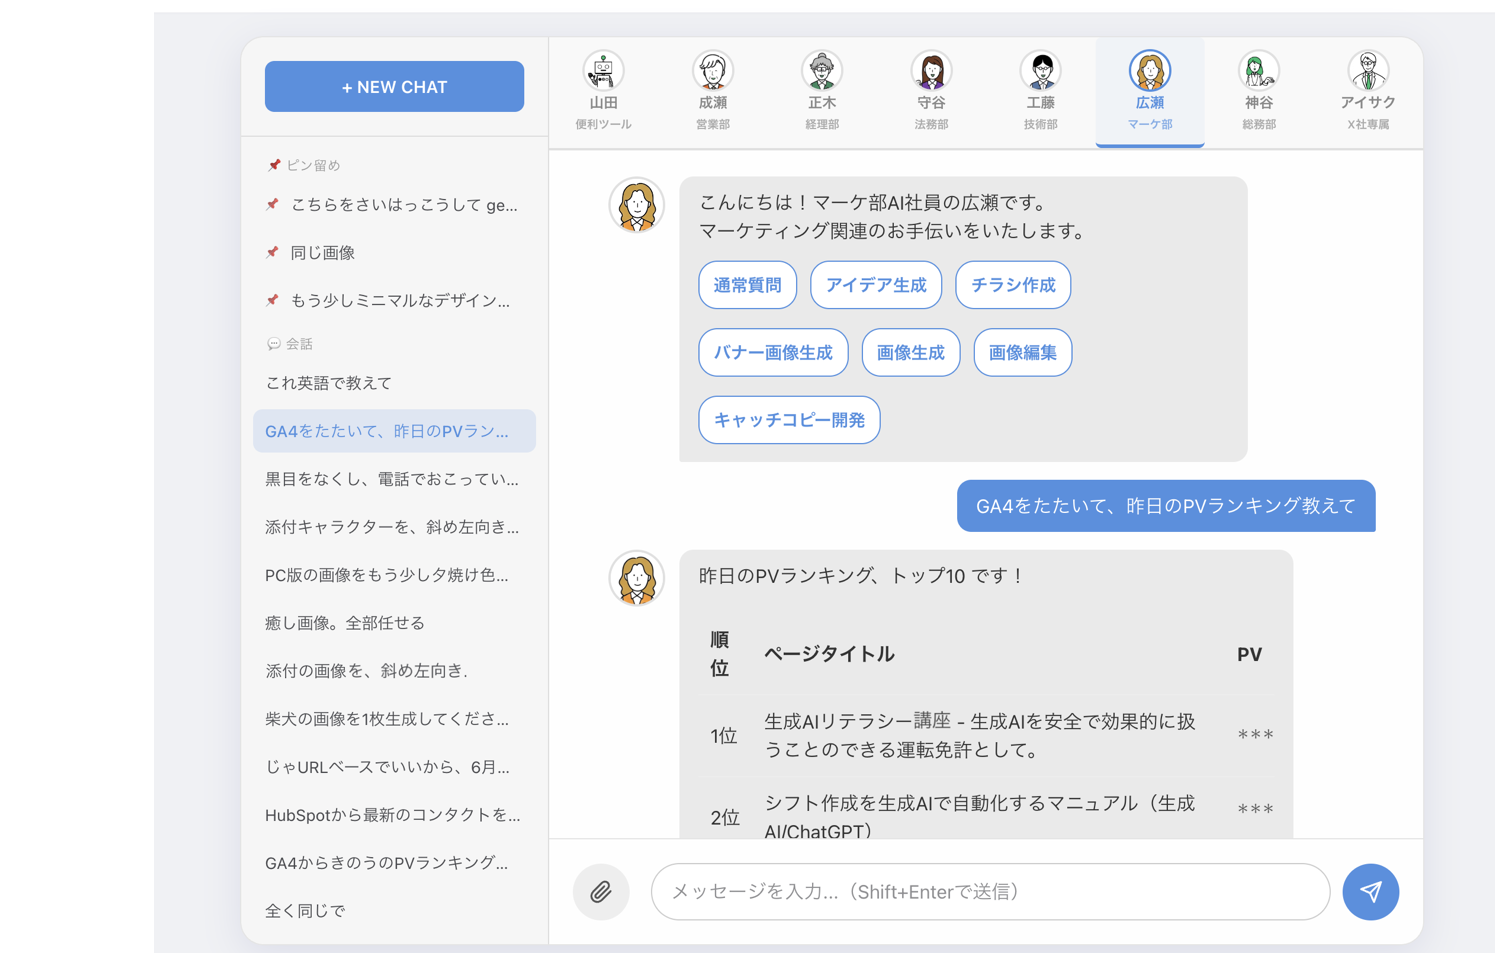Click 順位 column header
Image resolution: width=1500 pixels, height=953 pixels.
[720, 654]
